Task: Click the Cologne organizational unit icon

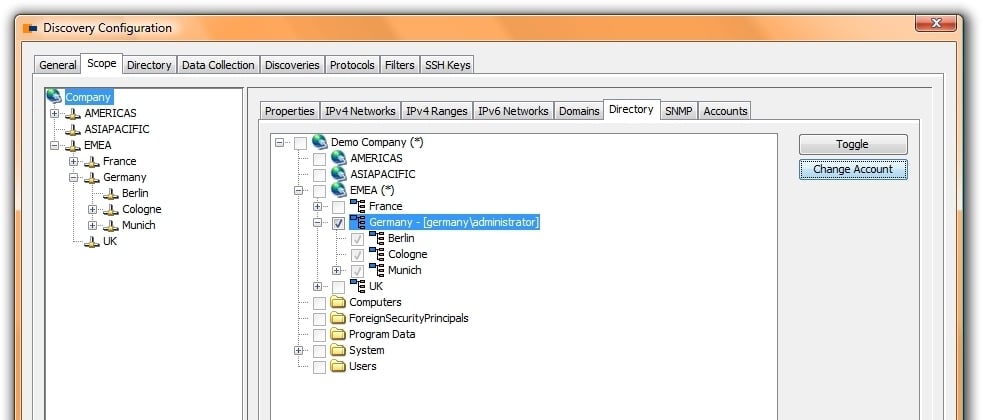Action: (x=376, y=254)
